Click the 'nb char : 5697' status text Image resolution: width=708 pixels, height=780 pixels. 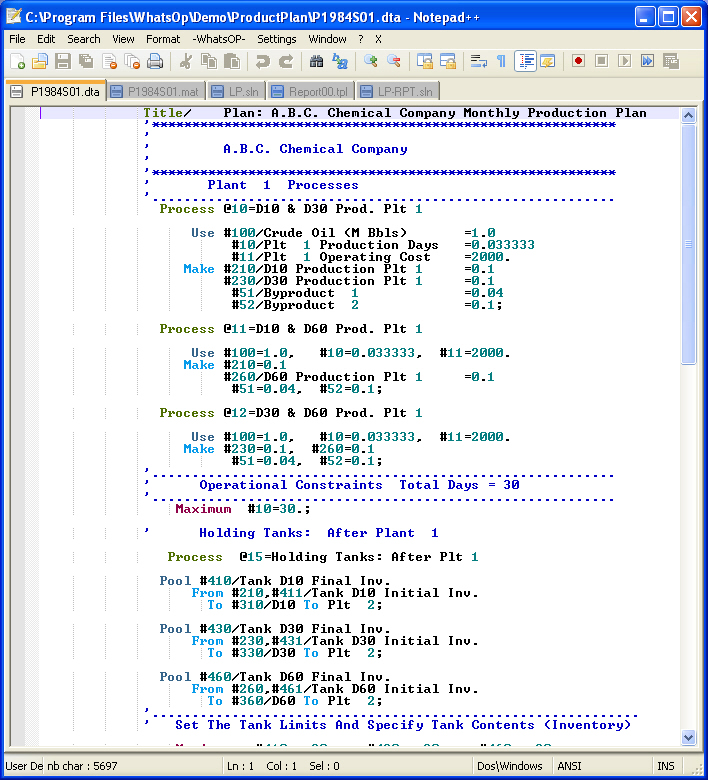82,766
